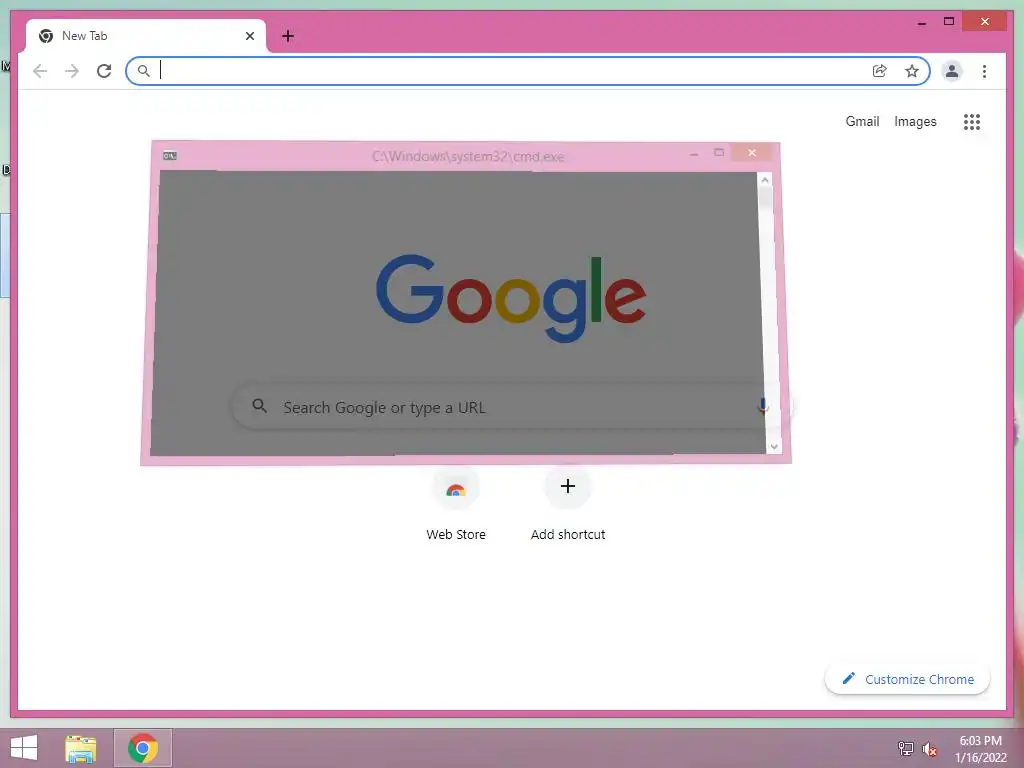Minimize the Chrome window
The image size is (1024, 768).
point(921,22)
